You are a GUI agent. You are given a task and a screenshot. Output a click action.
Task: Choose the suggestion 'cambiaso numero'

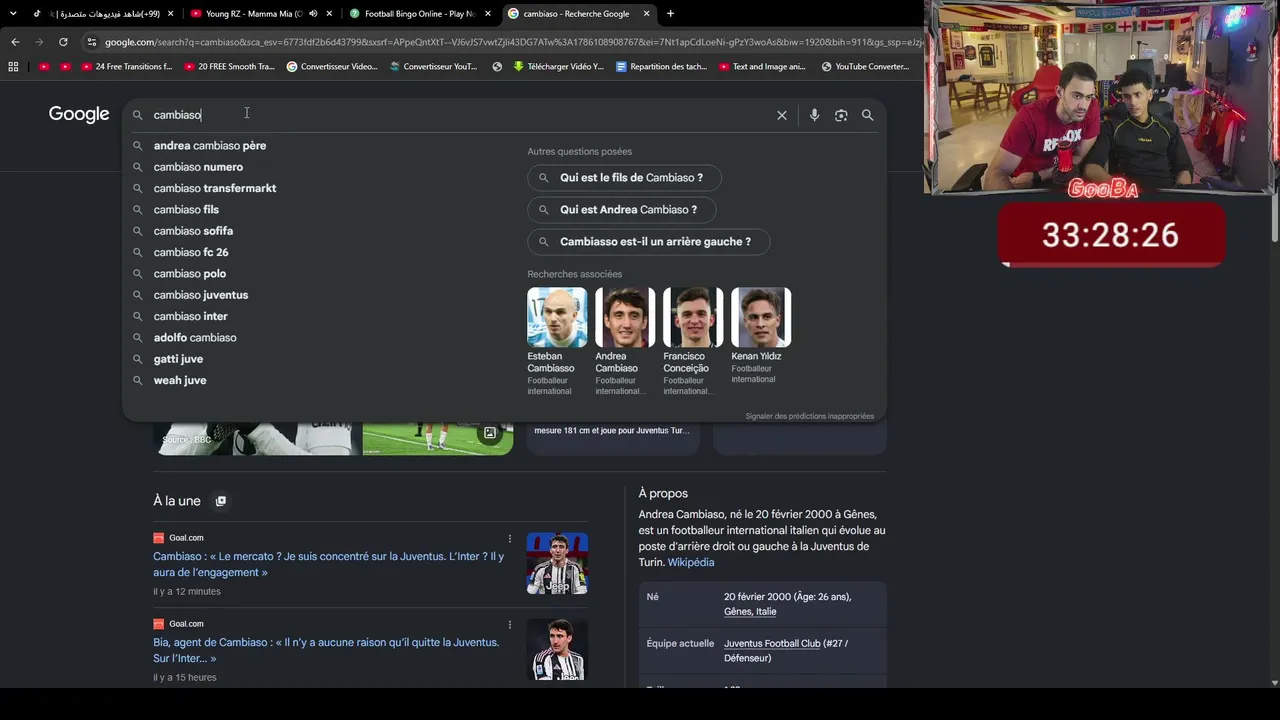coord(198,167)
